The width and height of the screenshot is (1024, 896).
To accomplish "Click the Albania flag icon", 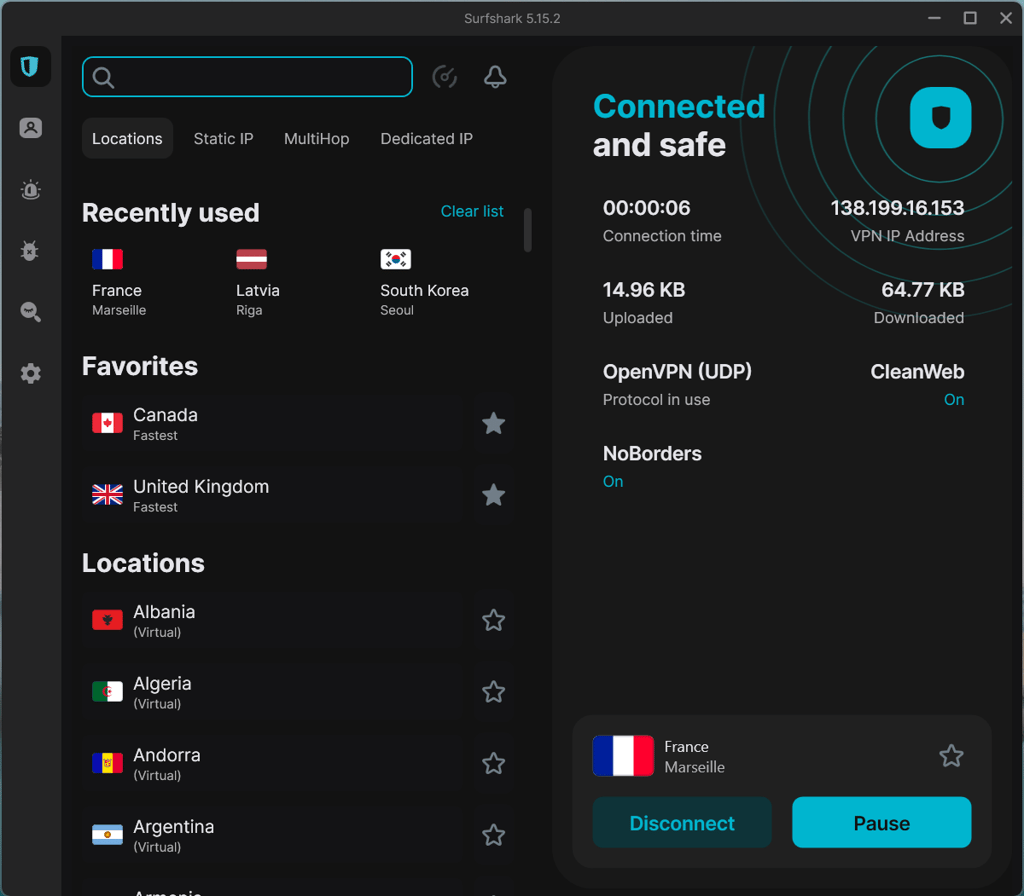I will 107,620.
